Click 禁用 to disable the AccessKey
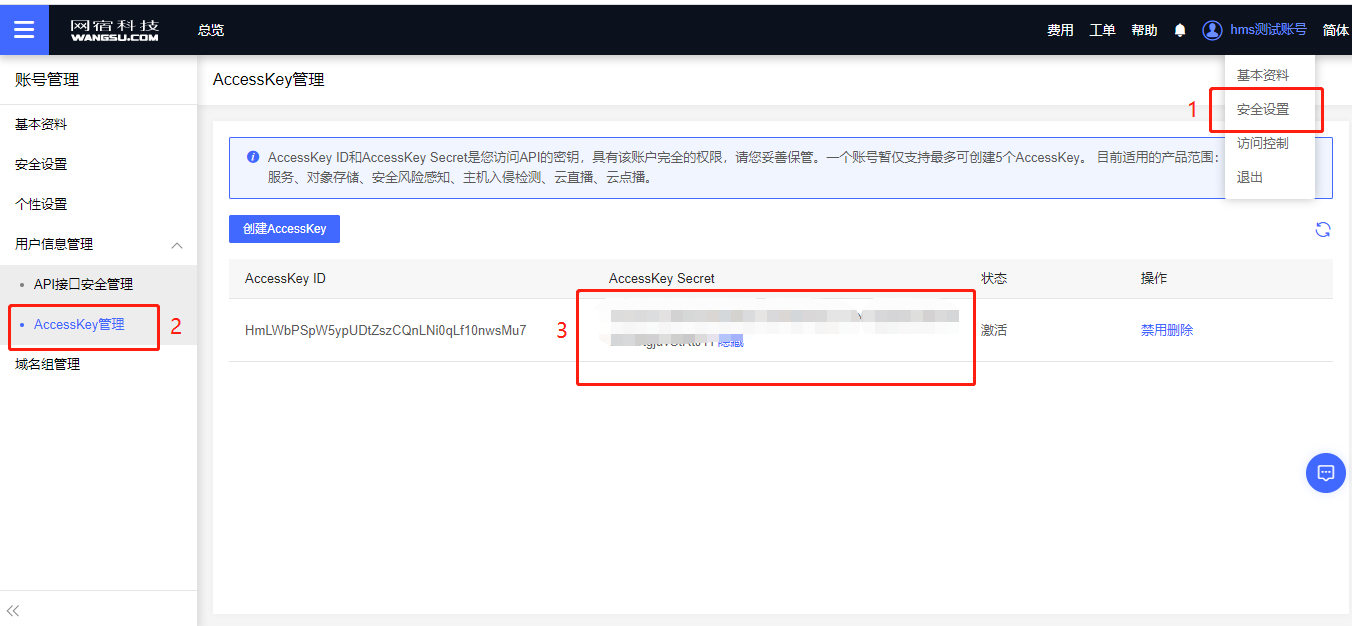This screenshot has width=1352, height=626. pyautogui.click(x=1154, y=330)
